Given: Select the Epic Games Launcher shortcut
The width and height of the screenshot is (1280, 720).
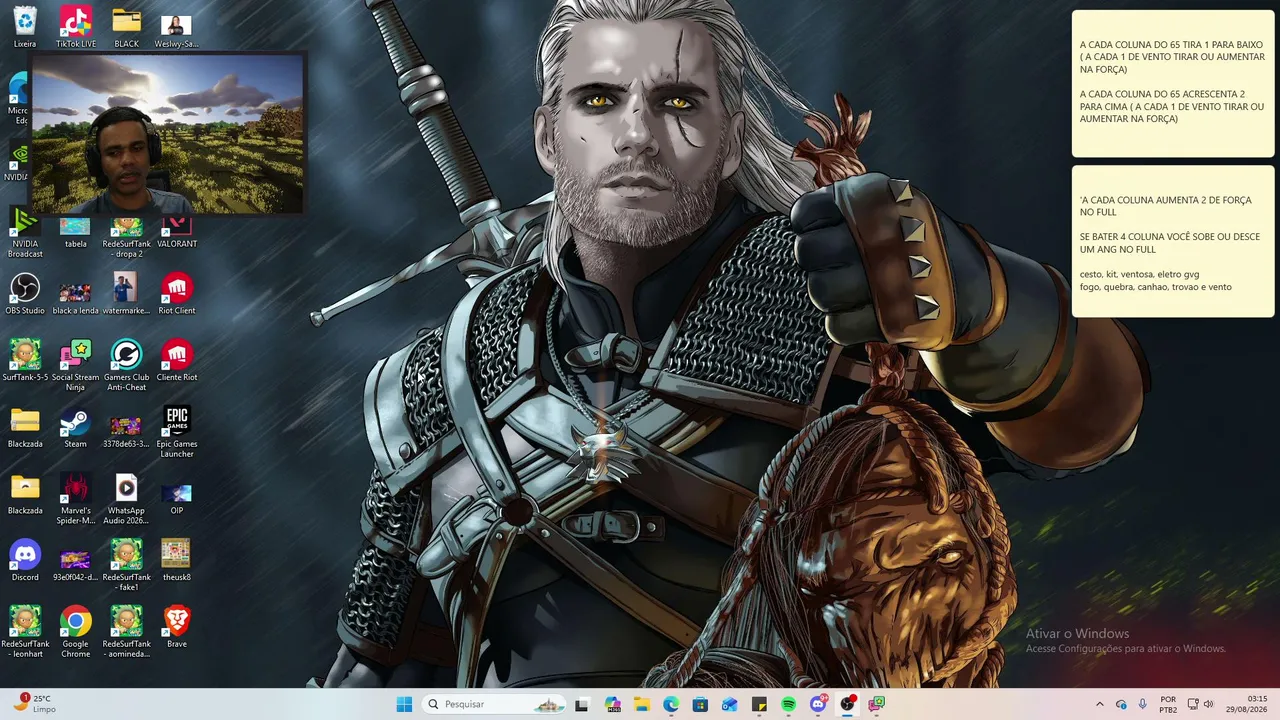Looking at the screenshot, I should [x=176, y=433].
